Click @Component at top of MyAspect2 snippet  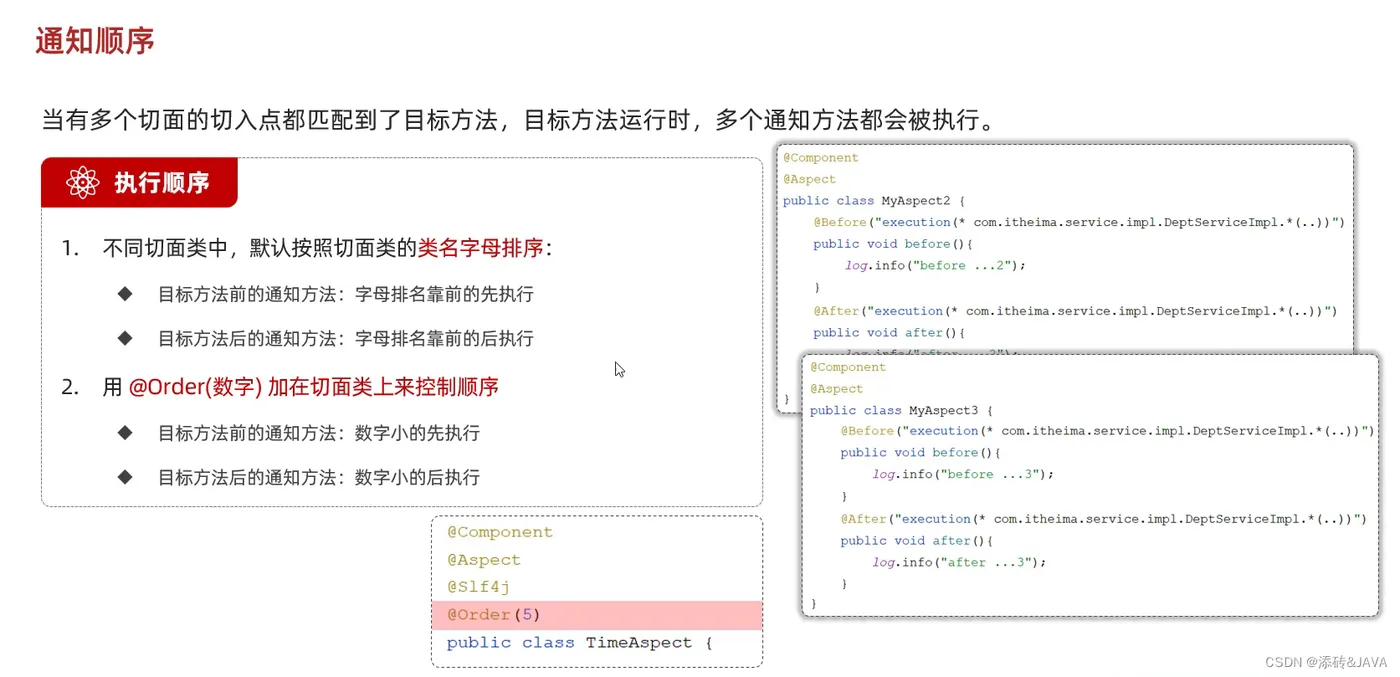point(821,158)
